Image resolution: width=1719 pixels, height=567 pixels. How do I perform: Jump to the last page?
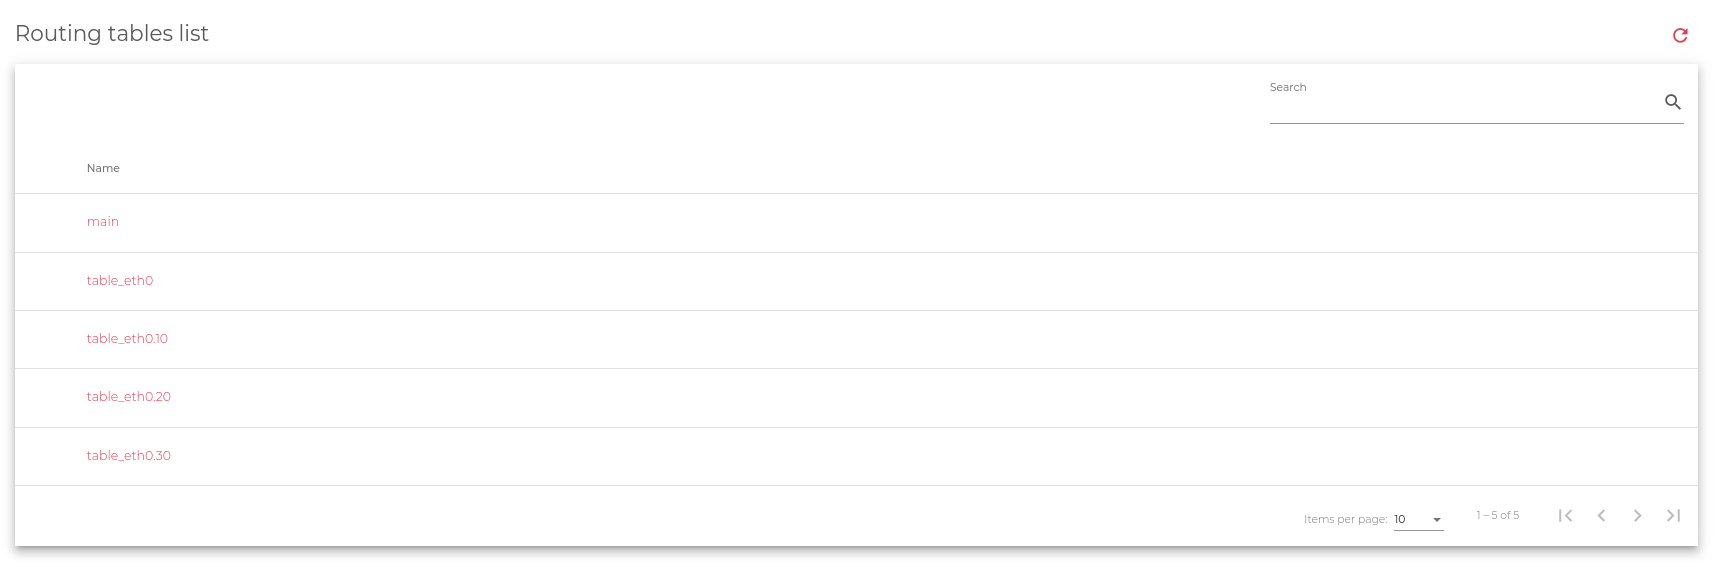pos(1673,515)
